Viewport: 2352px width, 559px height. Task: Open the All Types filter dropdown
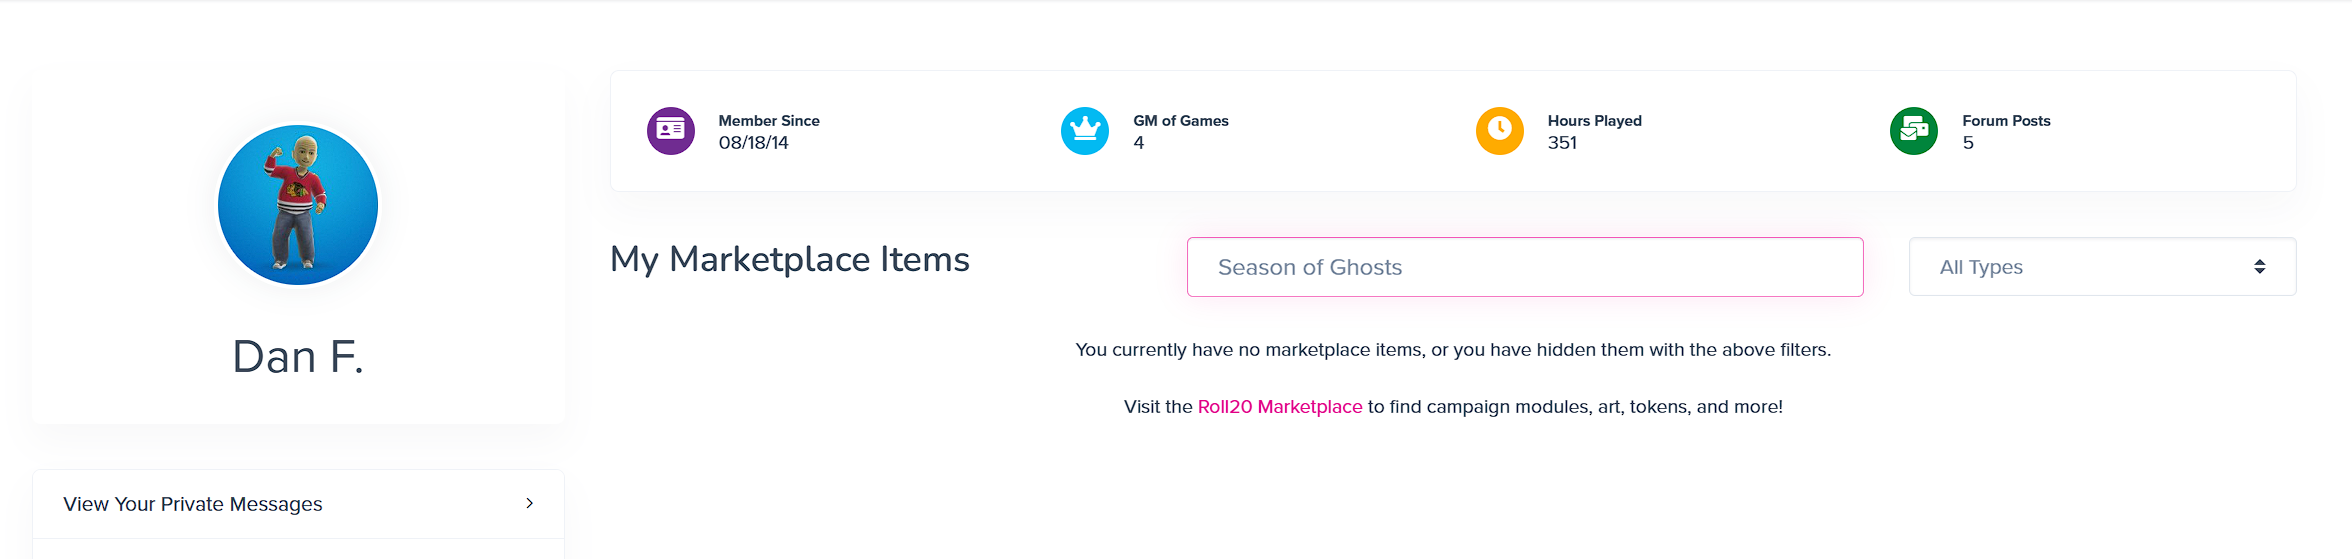pyautogui.click(x=2101, y=267)
